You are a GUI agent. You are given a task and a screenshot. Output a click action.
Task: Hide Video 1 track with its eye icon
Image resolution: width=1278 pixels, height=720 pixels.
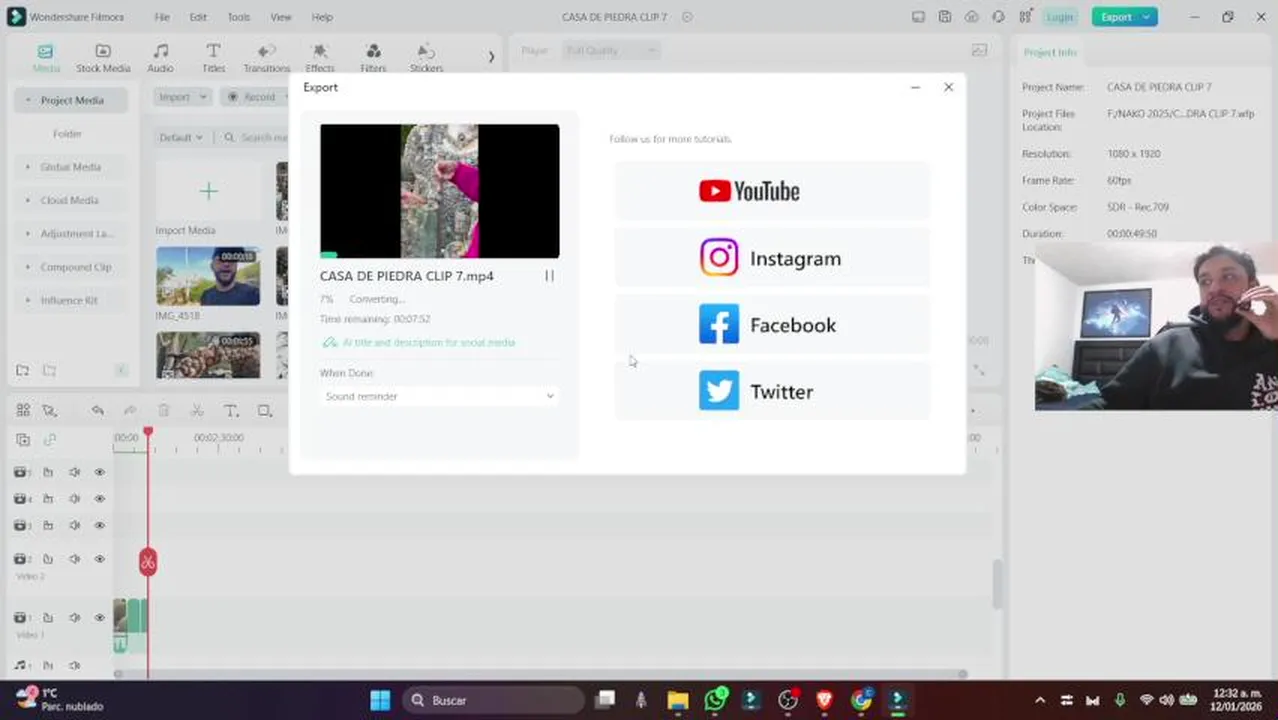click(x=99, y=618)
